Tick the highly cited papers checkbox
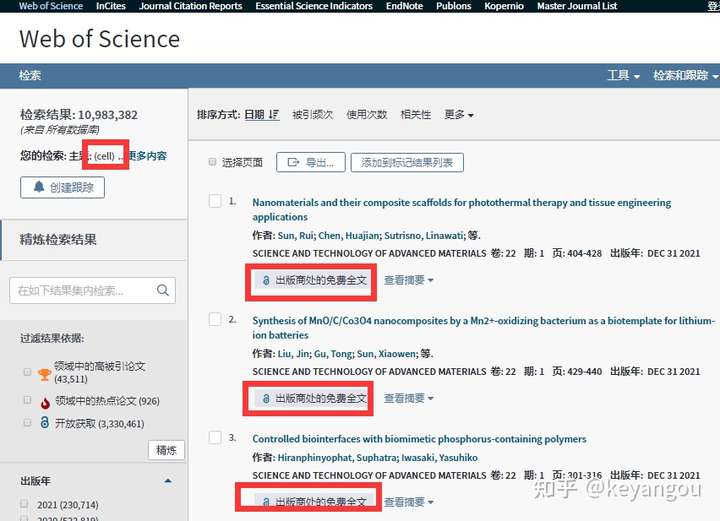Viewport: 720px width, 521px height. (27, 372)
